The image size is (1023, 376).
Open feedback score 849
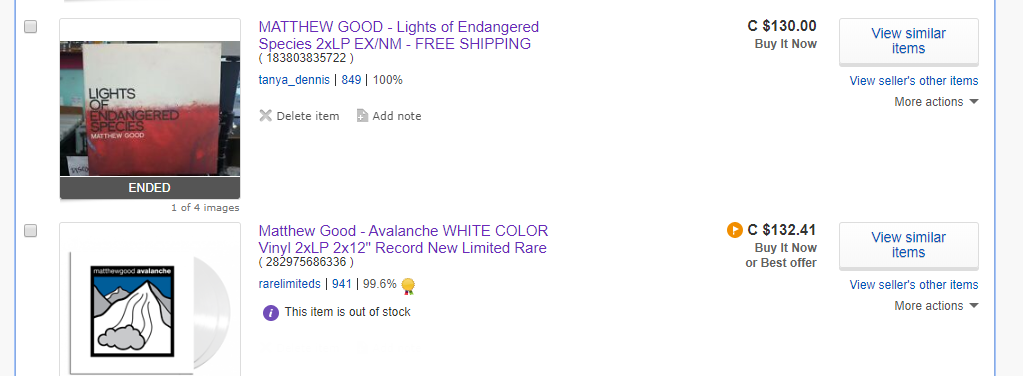pos(351,80)
